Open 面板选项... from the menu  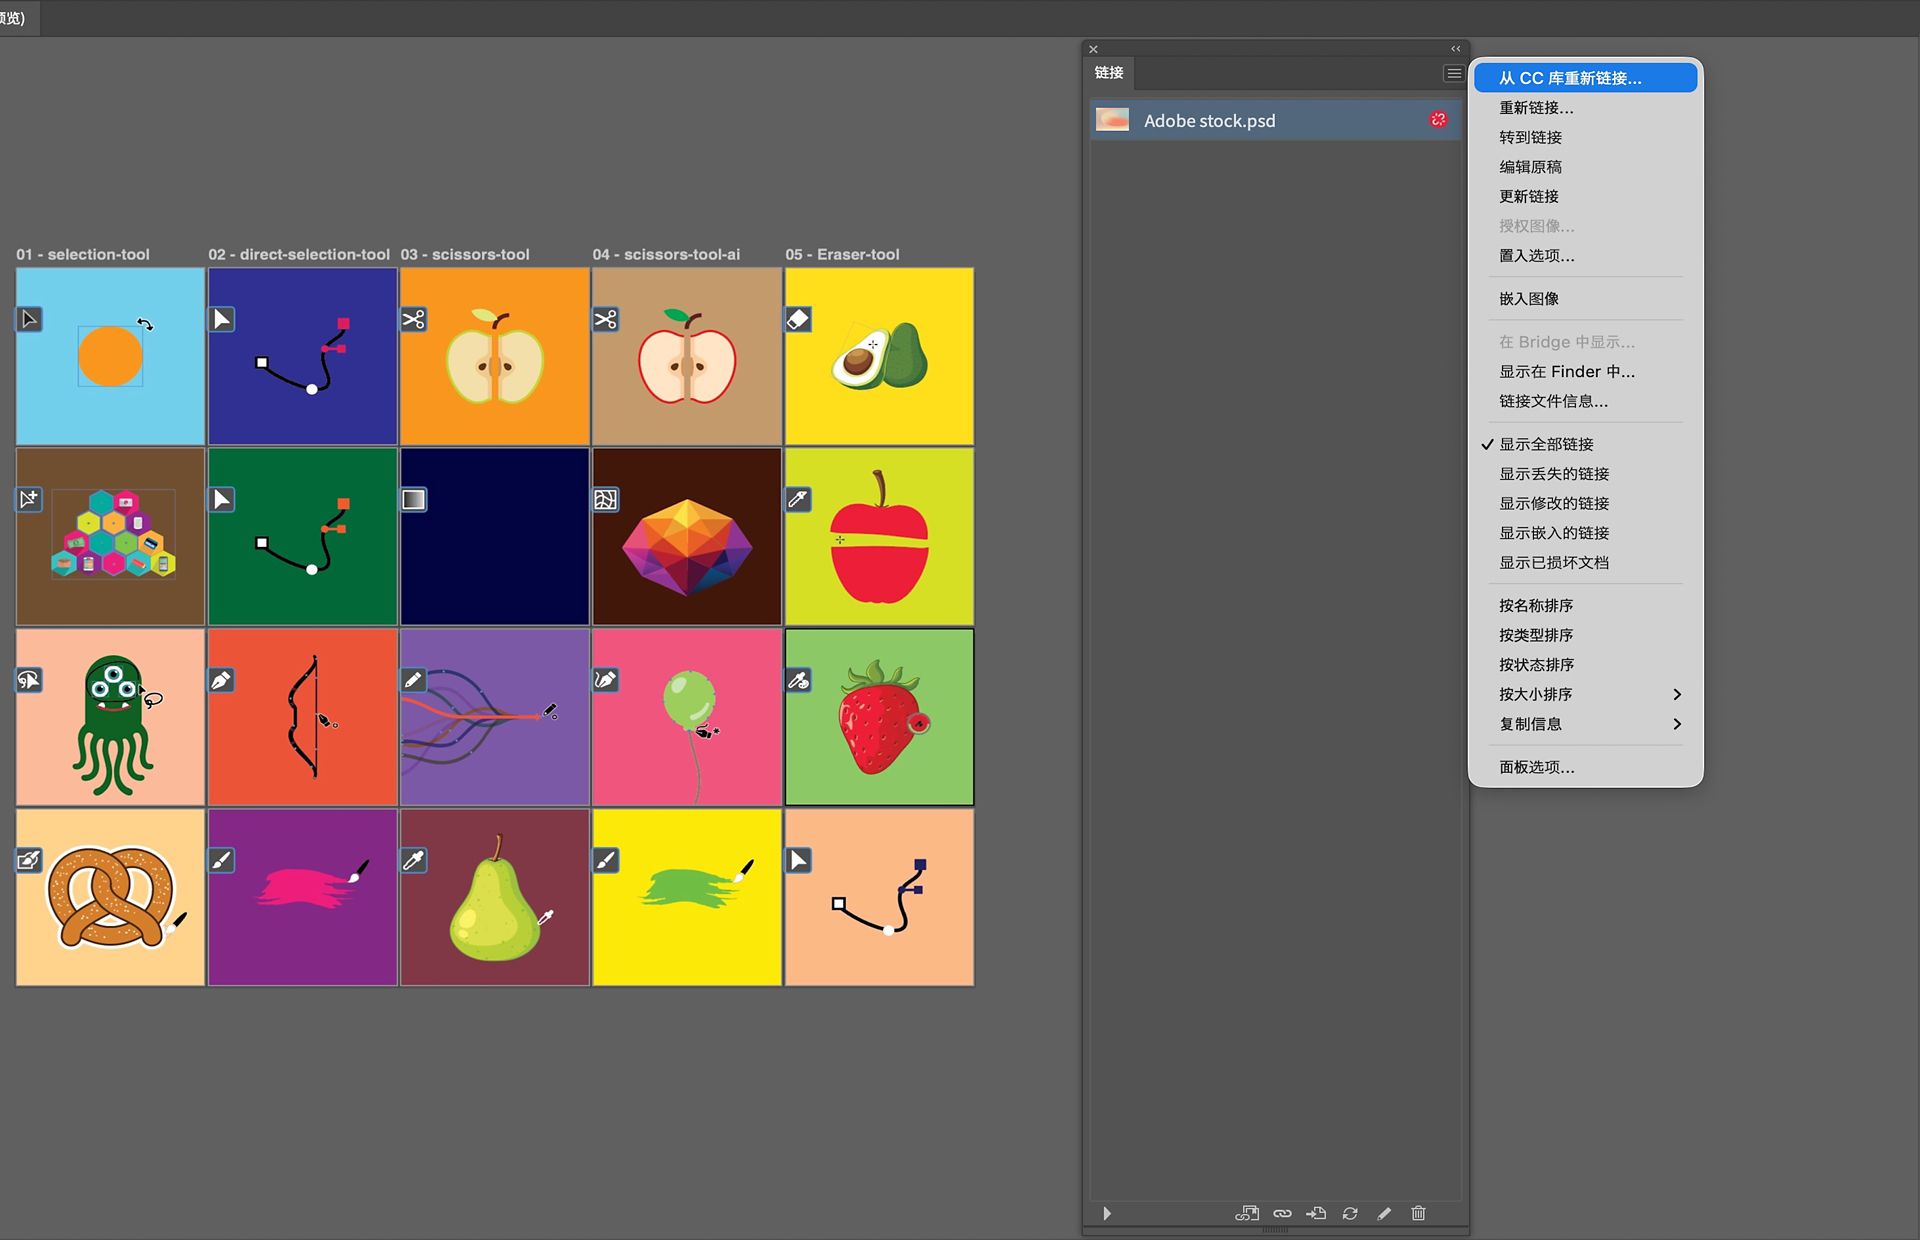click(x=1585, y=767)
